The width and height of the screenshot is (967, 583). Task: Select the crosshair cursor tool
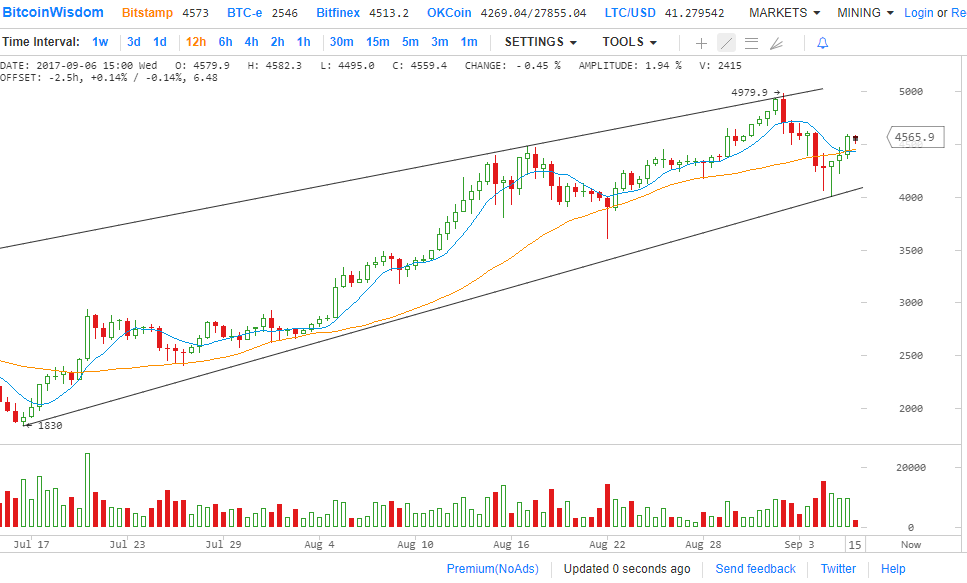click(701, 43)
